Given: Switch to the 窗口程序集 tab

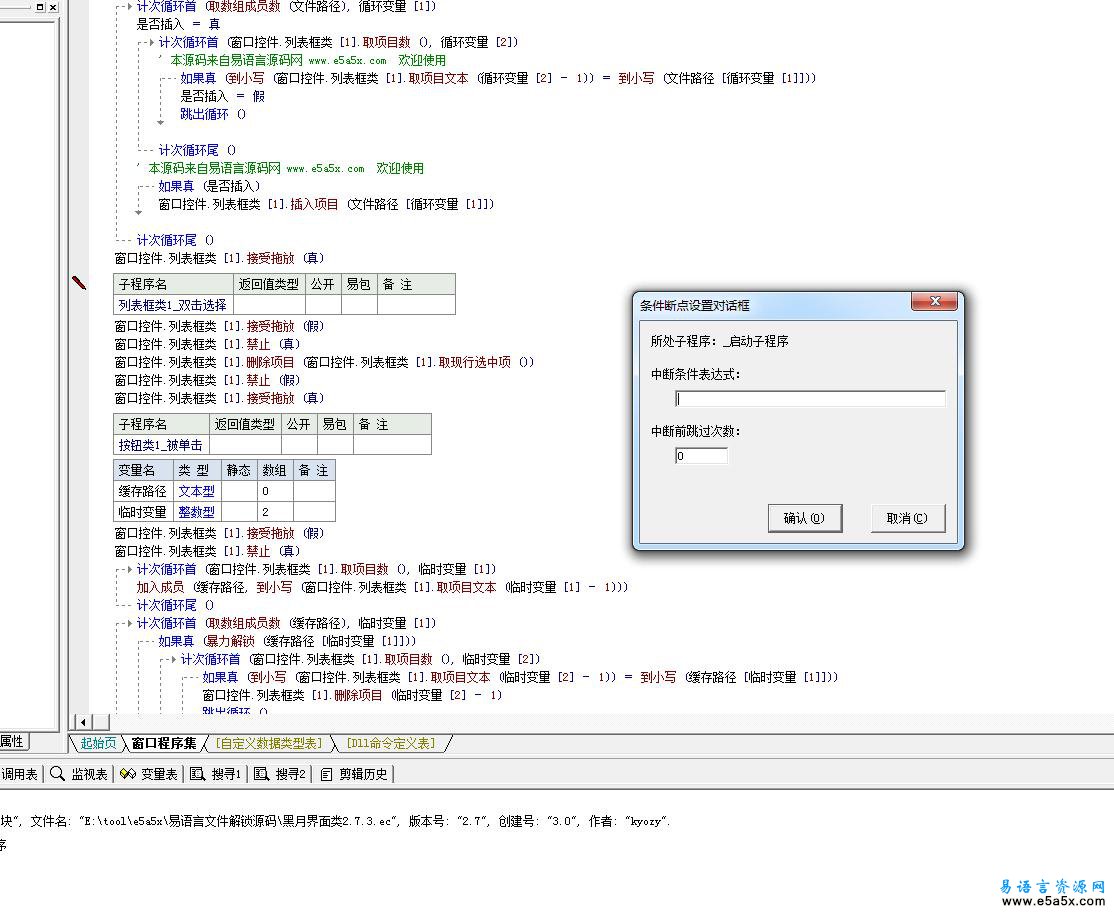Looking at the screenshot, I should (163, 743).
